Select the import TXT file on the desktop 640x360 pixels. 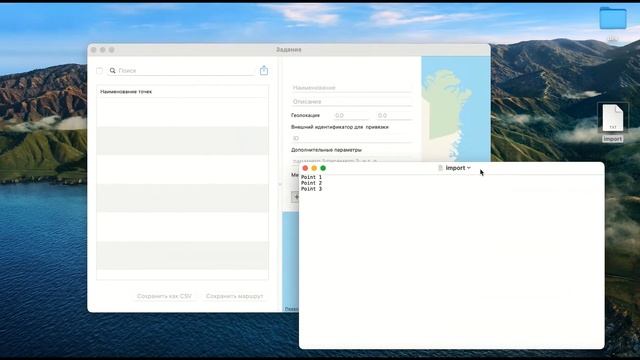pos(613,122)
